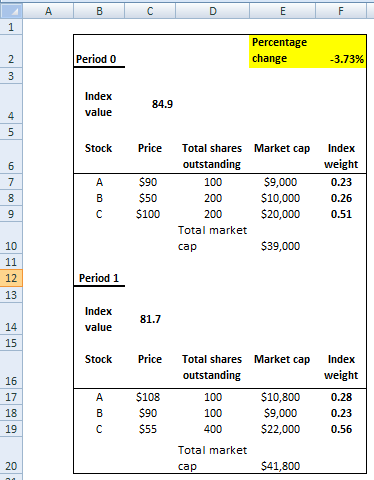The width and height of the screenshot is (374, 480).
Task: Click the $10,000 market cap cell
Action: [x=280, y=198]
